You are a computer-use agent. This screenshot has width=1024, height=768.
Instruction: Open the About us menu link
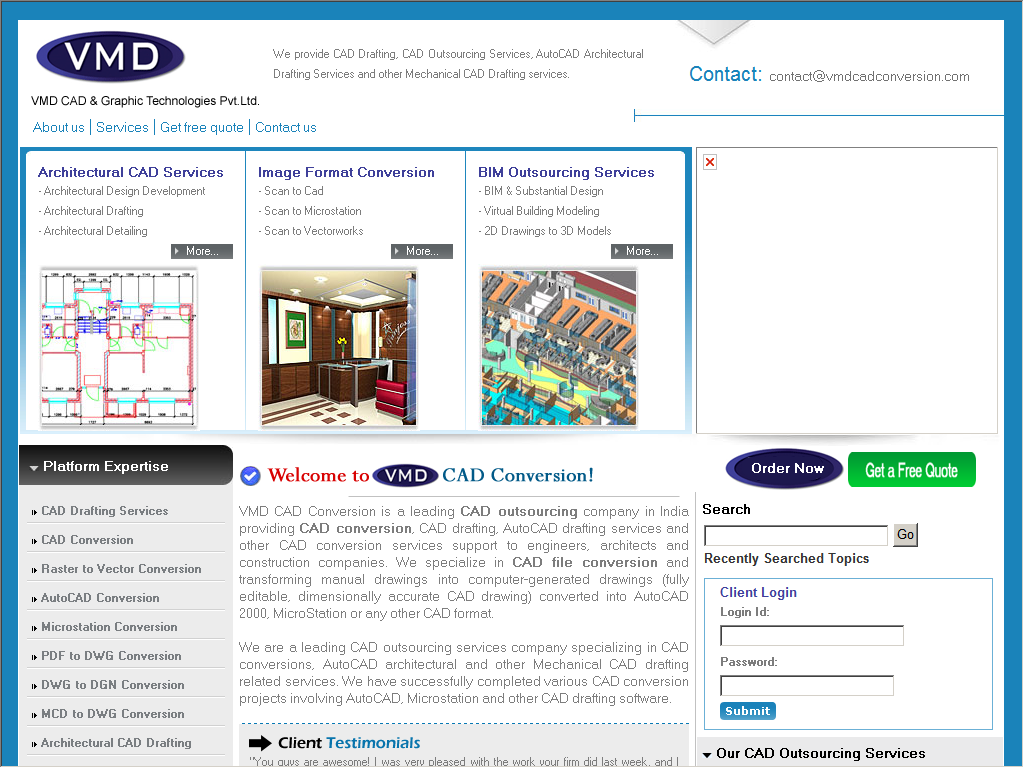coord(59,127)
